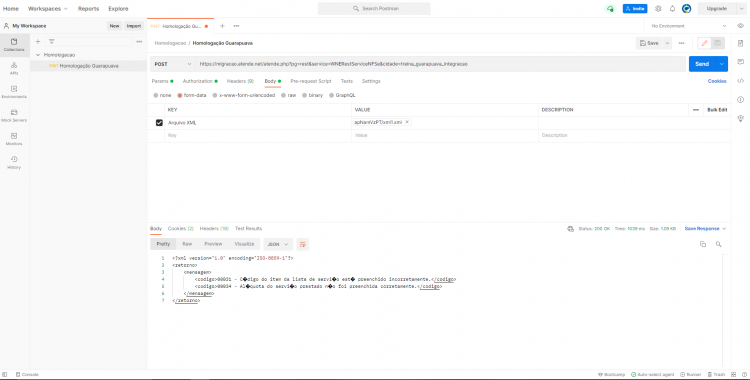Search within the response body
Screen dimensions: 750x380
pos(718,244)
